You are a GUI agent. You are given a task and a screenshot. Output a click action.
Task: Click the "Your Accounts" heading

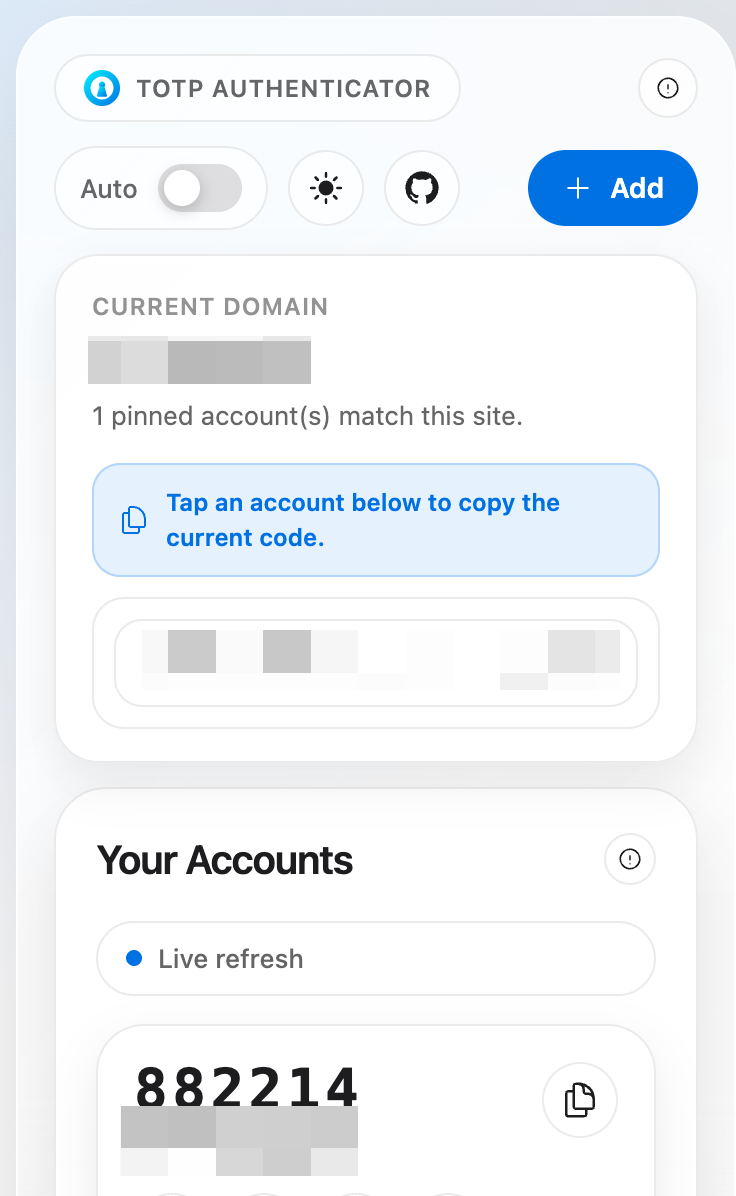[x=225, y=860]
